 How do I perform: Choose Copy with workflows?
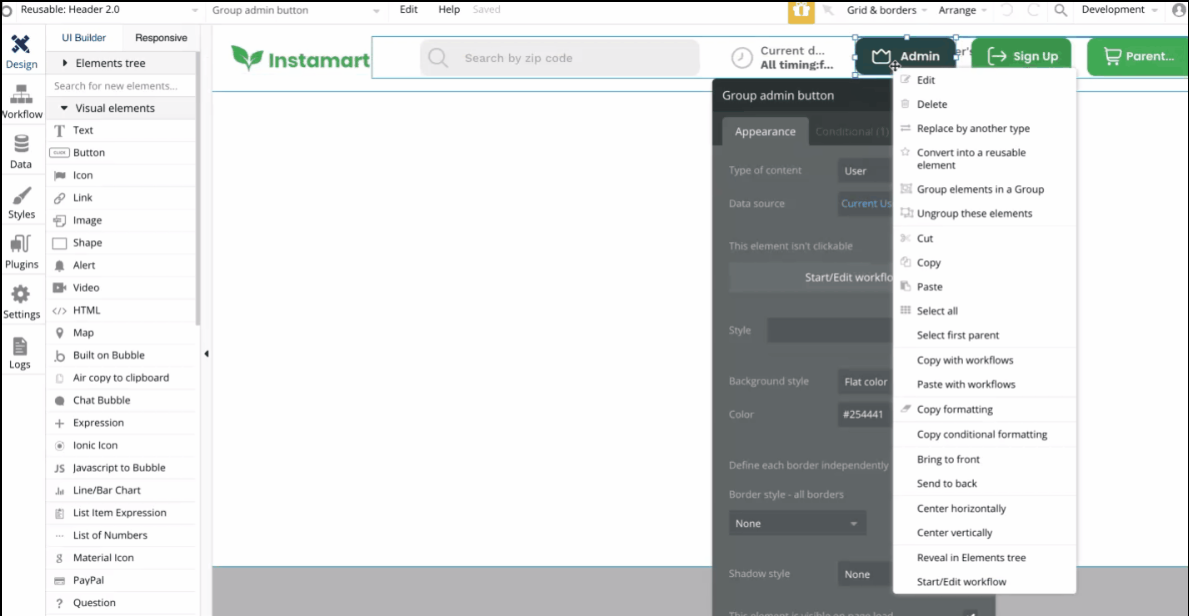(x=984, y=360)
